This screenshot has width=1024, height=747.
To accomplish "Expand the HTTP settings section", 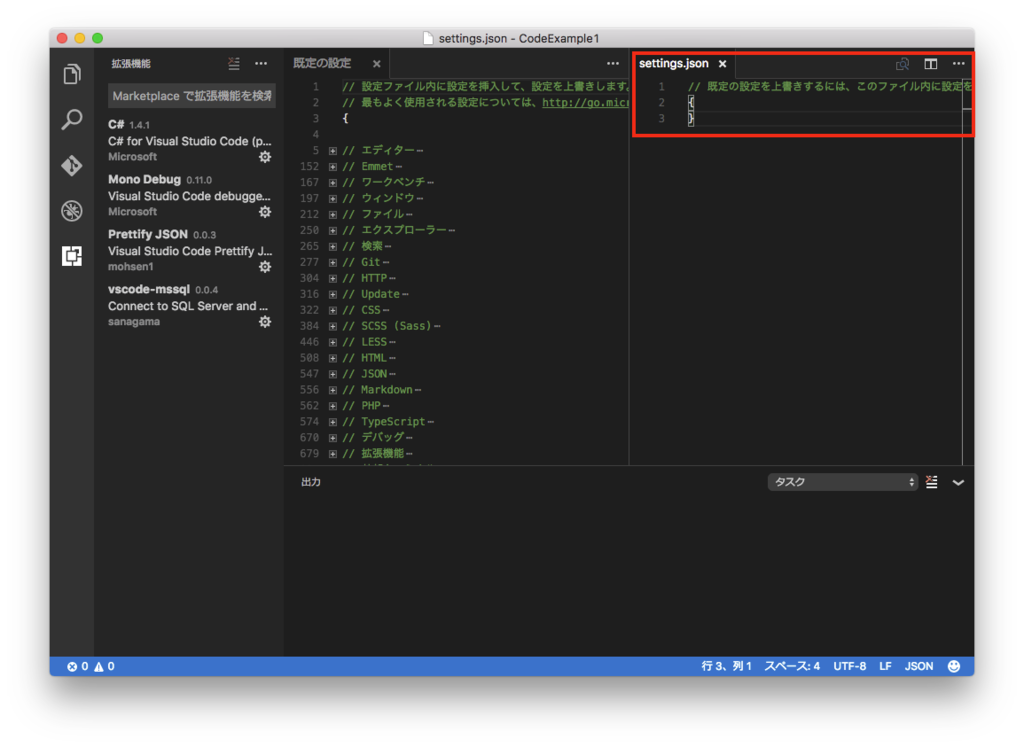I will (332, 278).
